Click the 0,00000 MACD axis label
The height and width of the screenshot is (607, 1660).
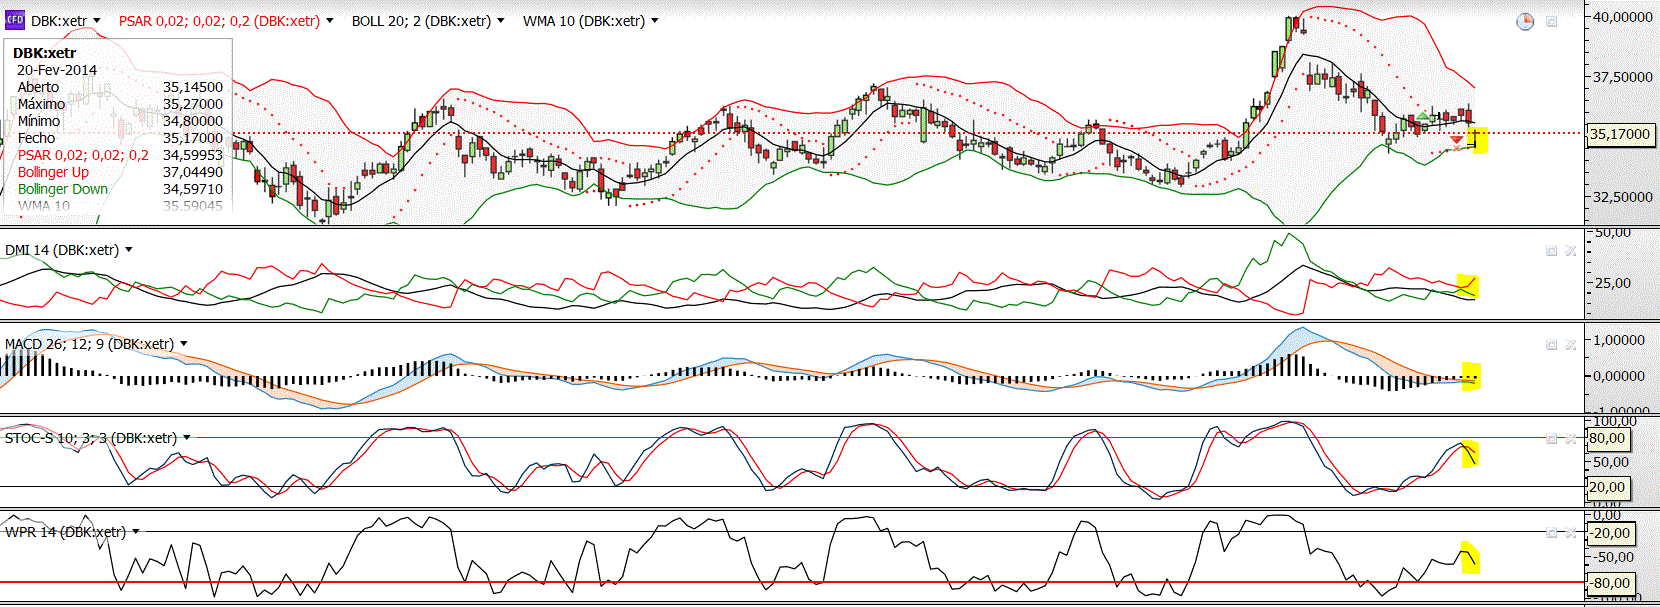tap(1619, 376)
